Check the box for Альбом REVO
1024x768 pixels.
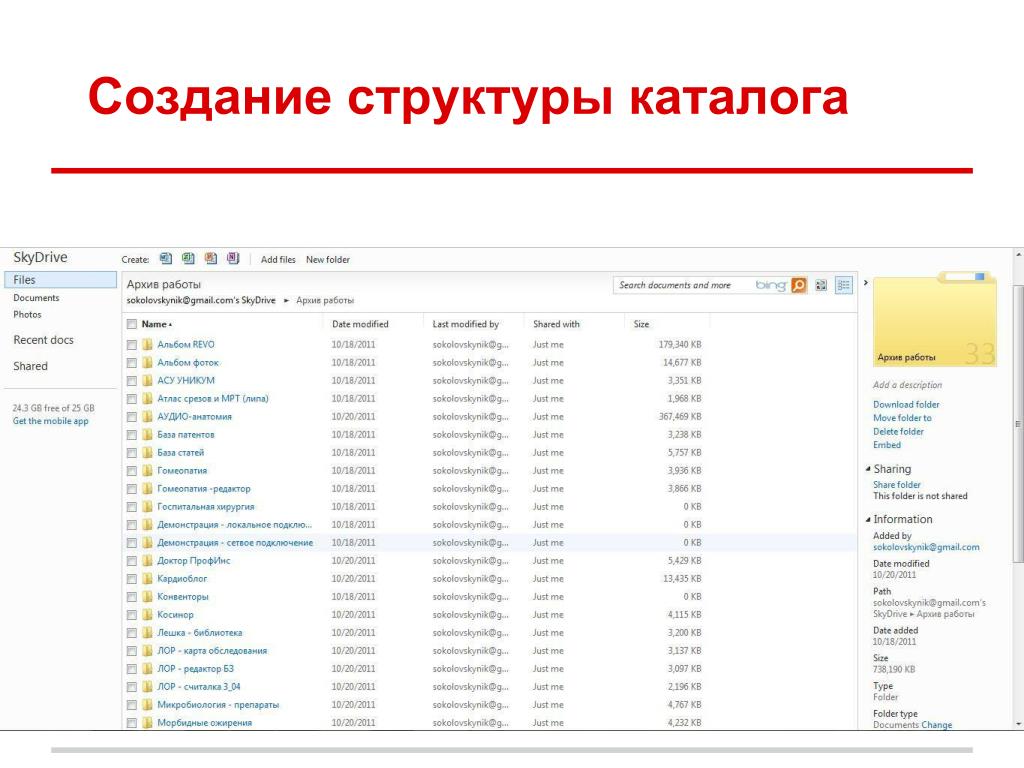pyautogui.click(x=132, y=345)
